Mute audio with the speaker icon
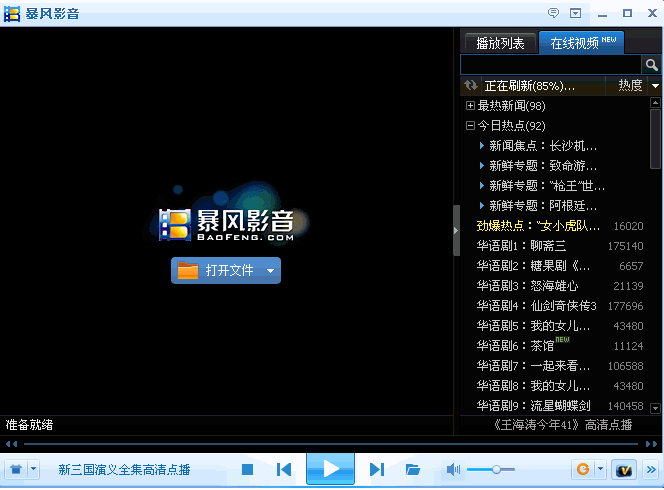The height and width of the screenshot is (490, 664). pyautogui.click(x=453, y=469)
